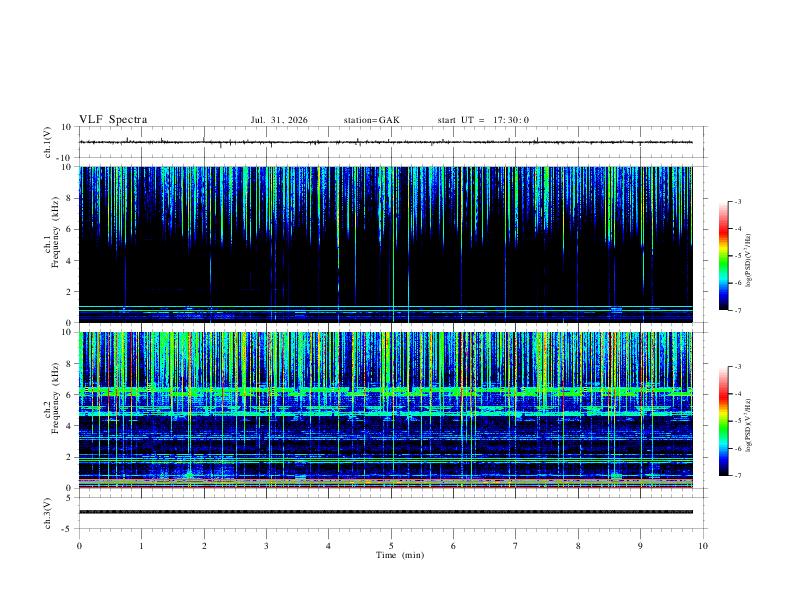Click the 1 kHz horizontal line in ch.1 spectrogram
This screenshot has width=792, height=612.
[x=386, y=307]
